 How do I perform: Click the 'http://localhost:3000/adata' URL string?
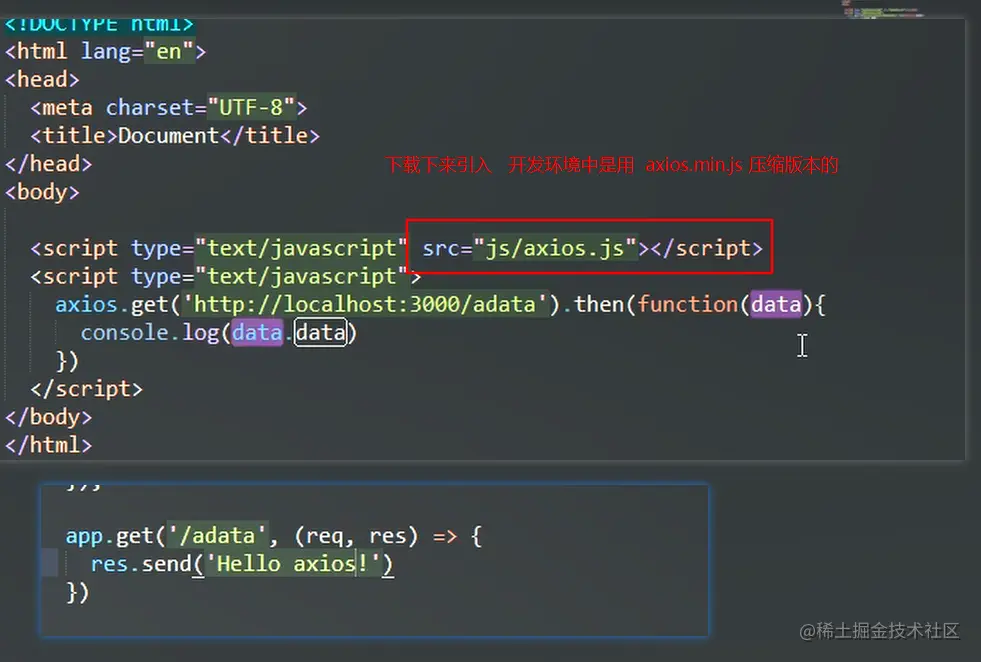click(x=365, y=305)
